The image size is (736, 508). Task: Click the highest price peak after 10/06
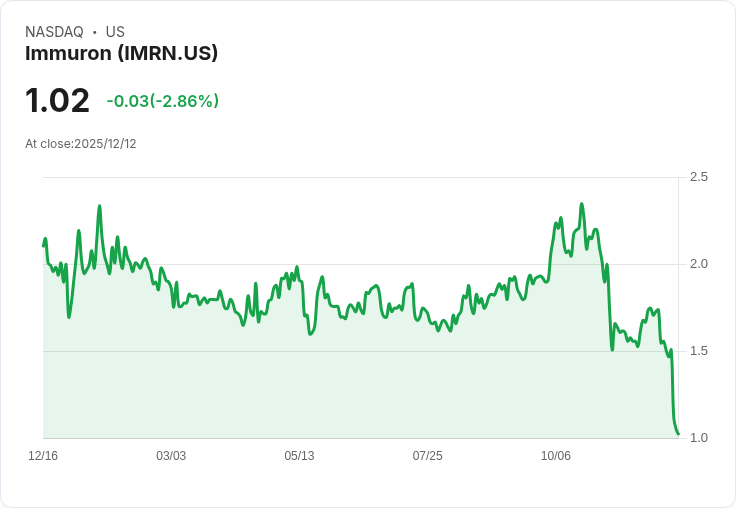pos(581,204)
